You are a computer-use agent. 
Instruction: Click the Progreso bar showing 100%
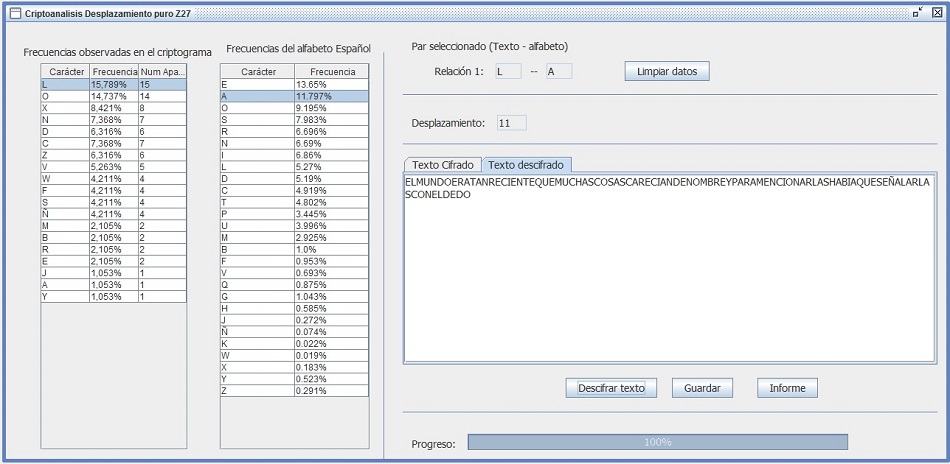[x=657, y=442]
